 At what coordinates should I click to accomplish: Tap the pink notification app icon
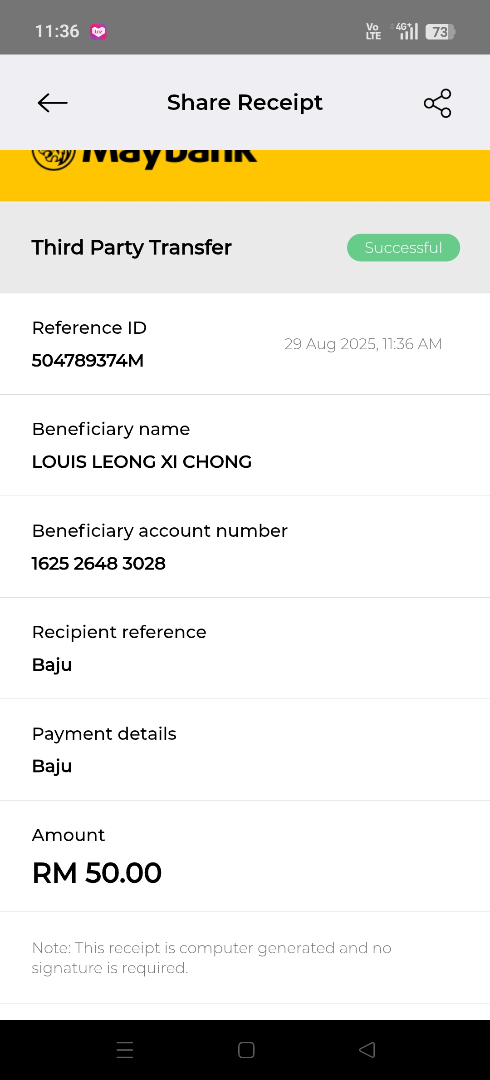[x=99, y=31]
